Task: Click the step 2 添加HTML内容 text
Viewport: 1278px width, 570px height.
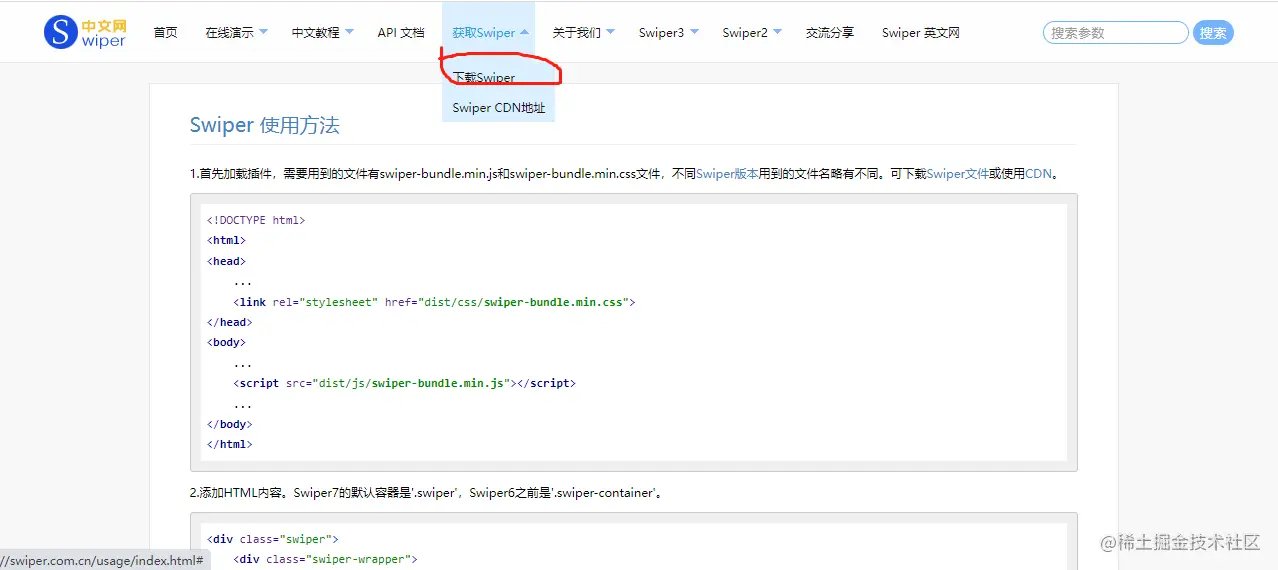Action: [426, 492]
